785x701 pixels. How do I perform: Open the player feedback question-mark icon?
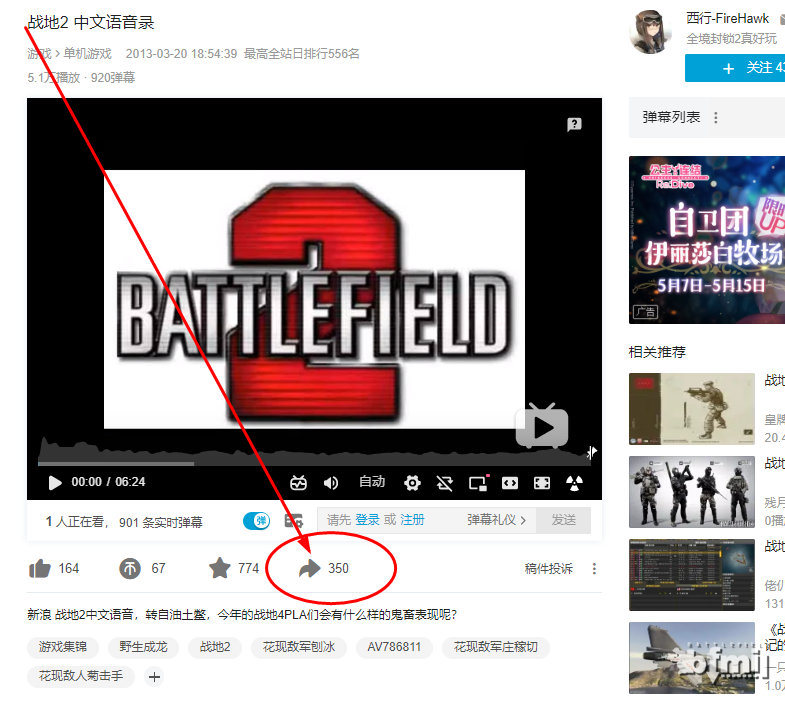click(574, 124)
